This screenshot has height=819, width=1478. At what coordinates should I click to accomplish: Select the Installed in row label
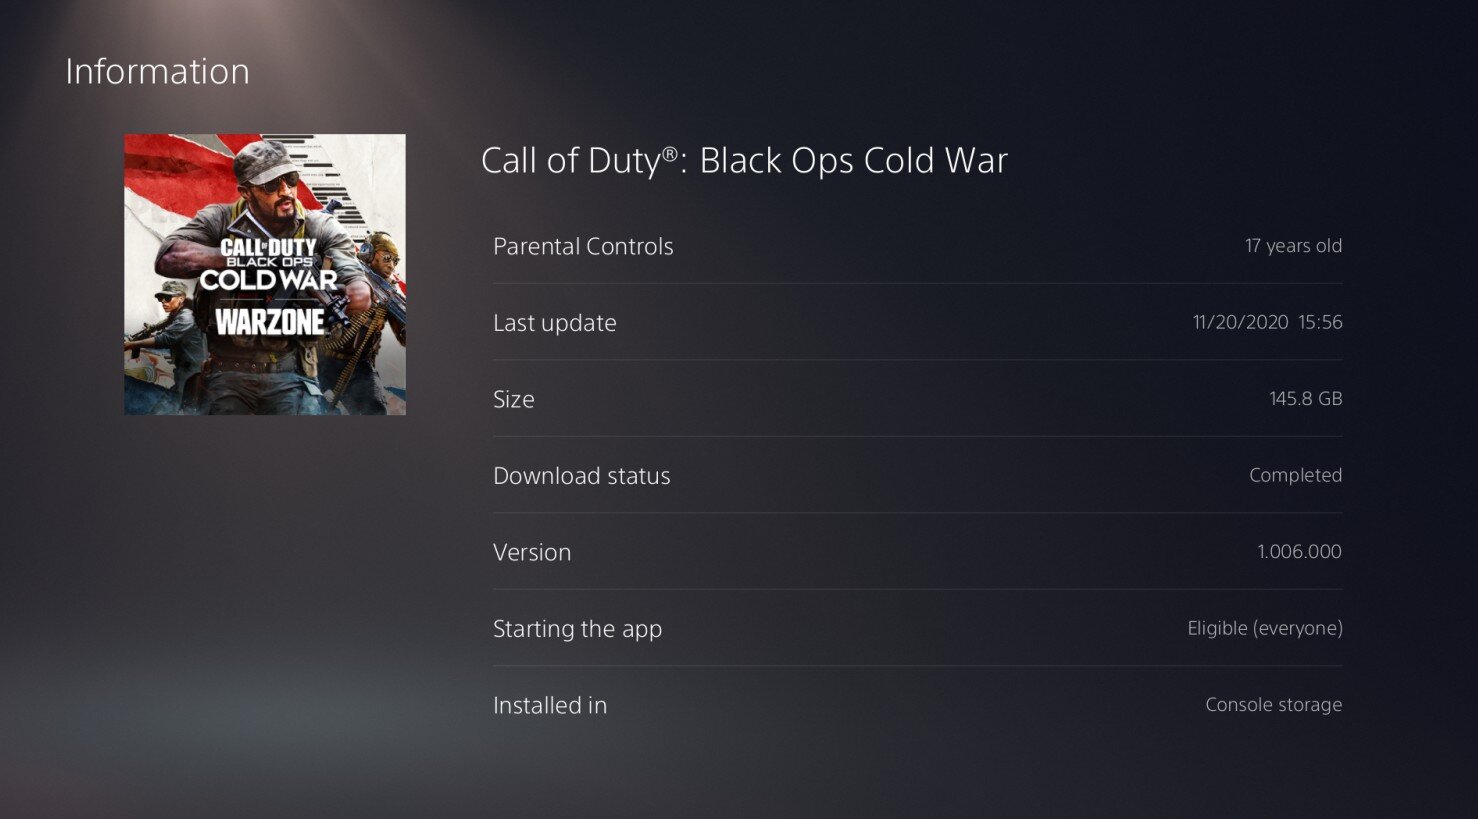click(x=550, y=705)
